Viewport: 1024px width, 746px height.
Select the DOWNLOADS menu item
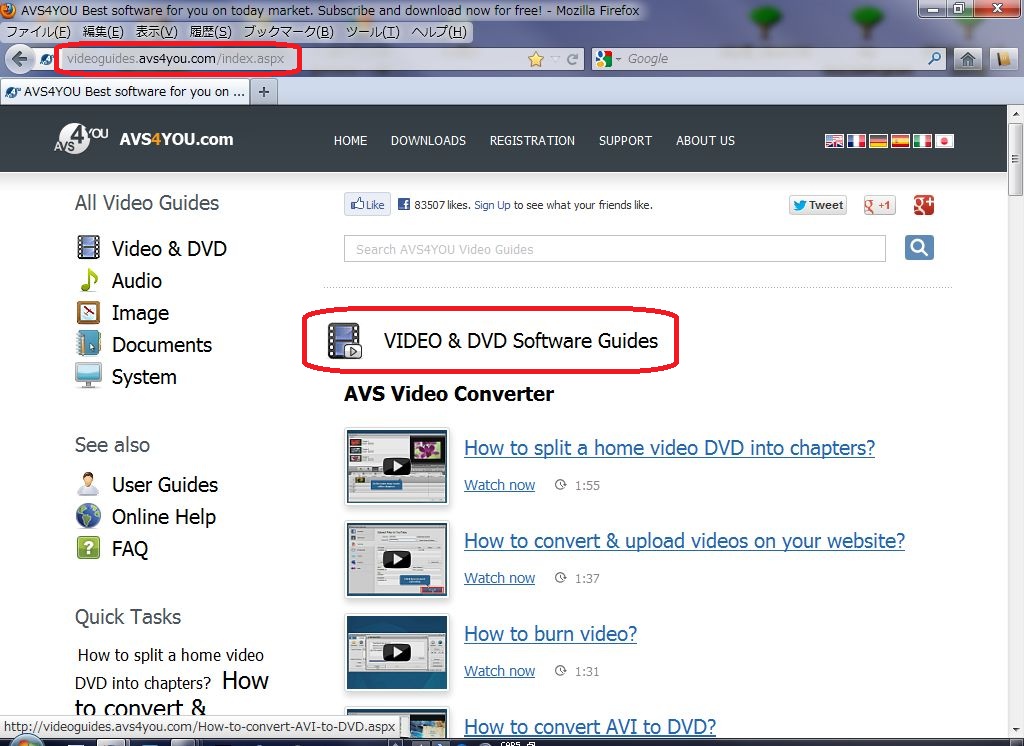(428, 141)
